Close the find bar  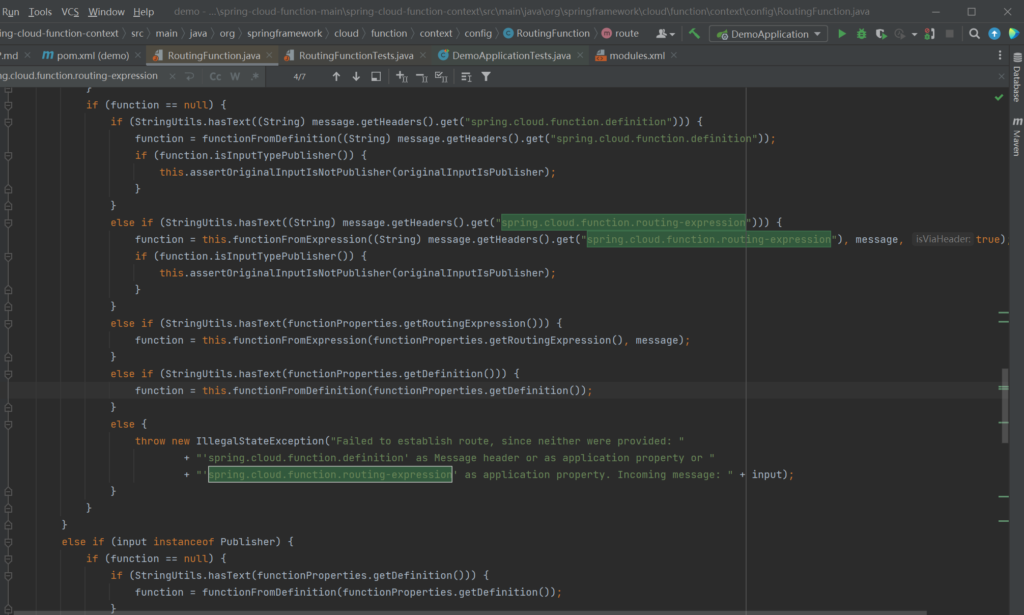(x=1002, y=76)
